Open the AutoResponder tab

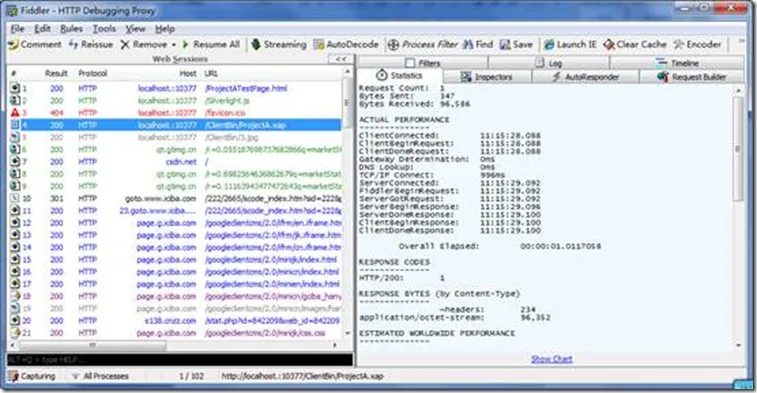586,77
